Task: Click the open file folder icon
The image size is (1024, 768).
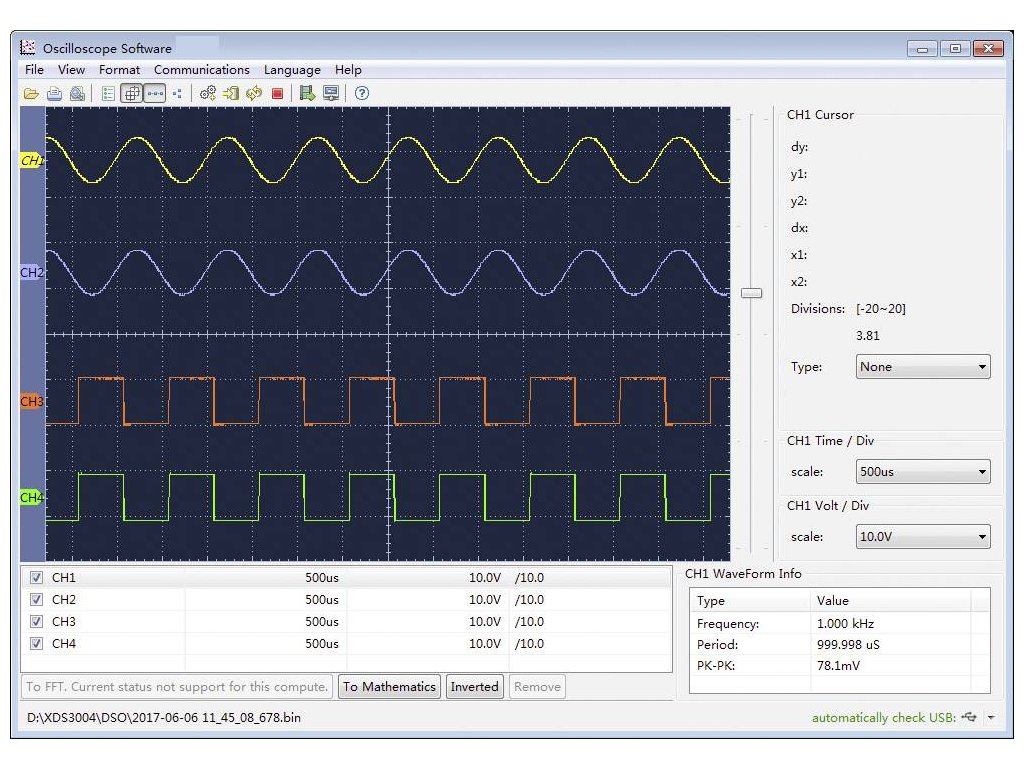Action: (x=31, y=93)
